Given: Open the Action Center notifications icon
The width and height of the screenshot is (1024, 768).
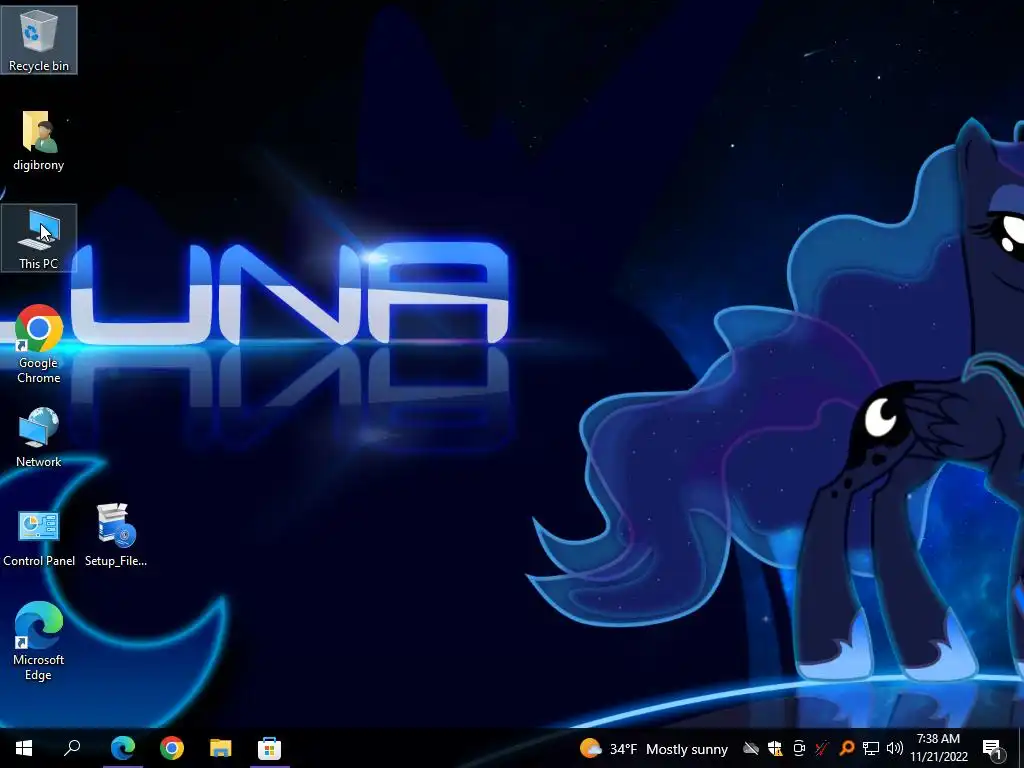Looking at the screenshot, I should (x=993, y=748).
